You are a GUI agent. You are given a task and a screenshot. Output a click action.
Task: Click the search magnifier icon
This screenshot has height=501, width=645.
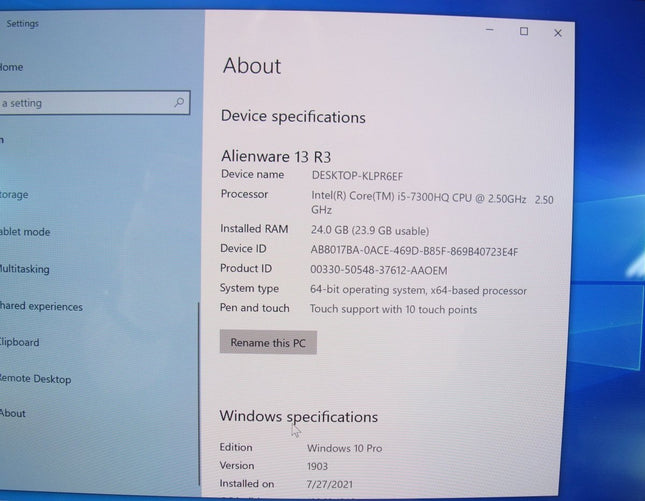pos(179,102)
